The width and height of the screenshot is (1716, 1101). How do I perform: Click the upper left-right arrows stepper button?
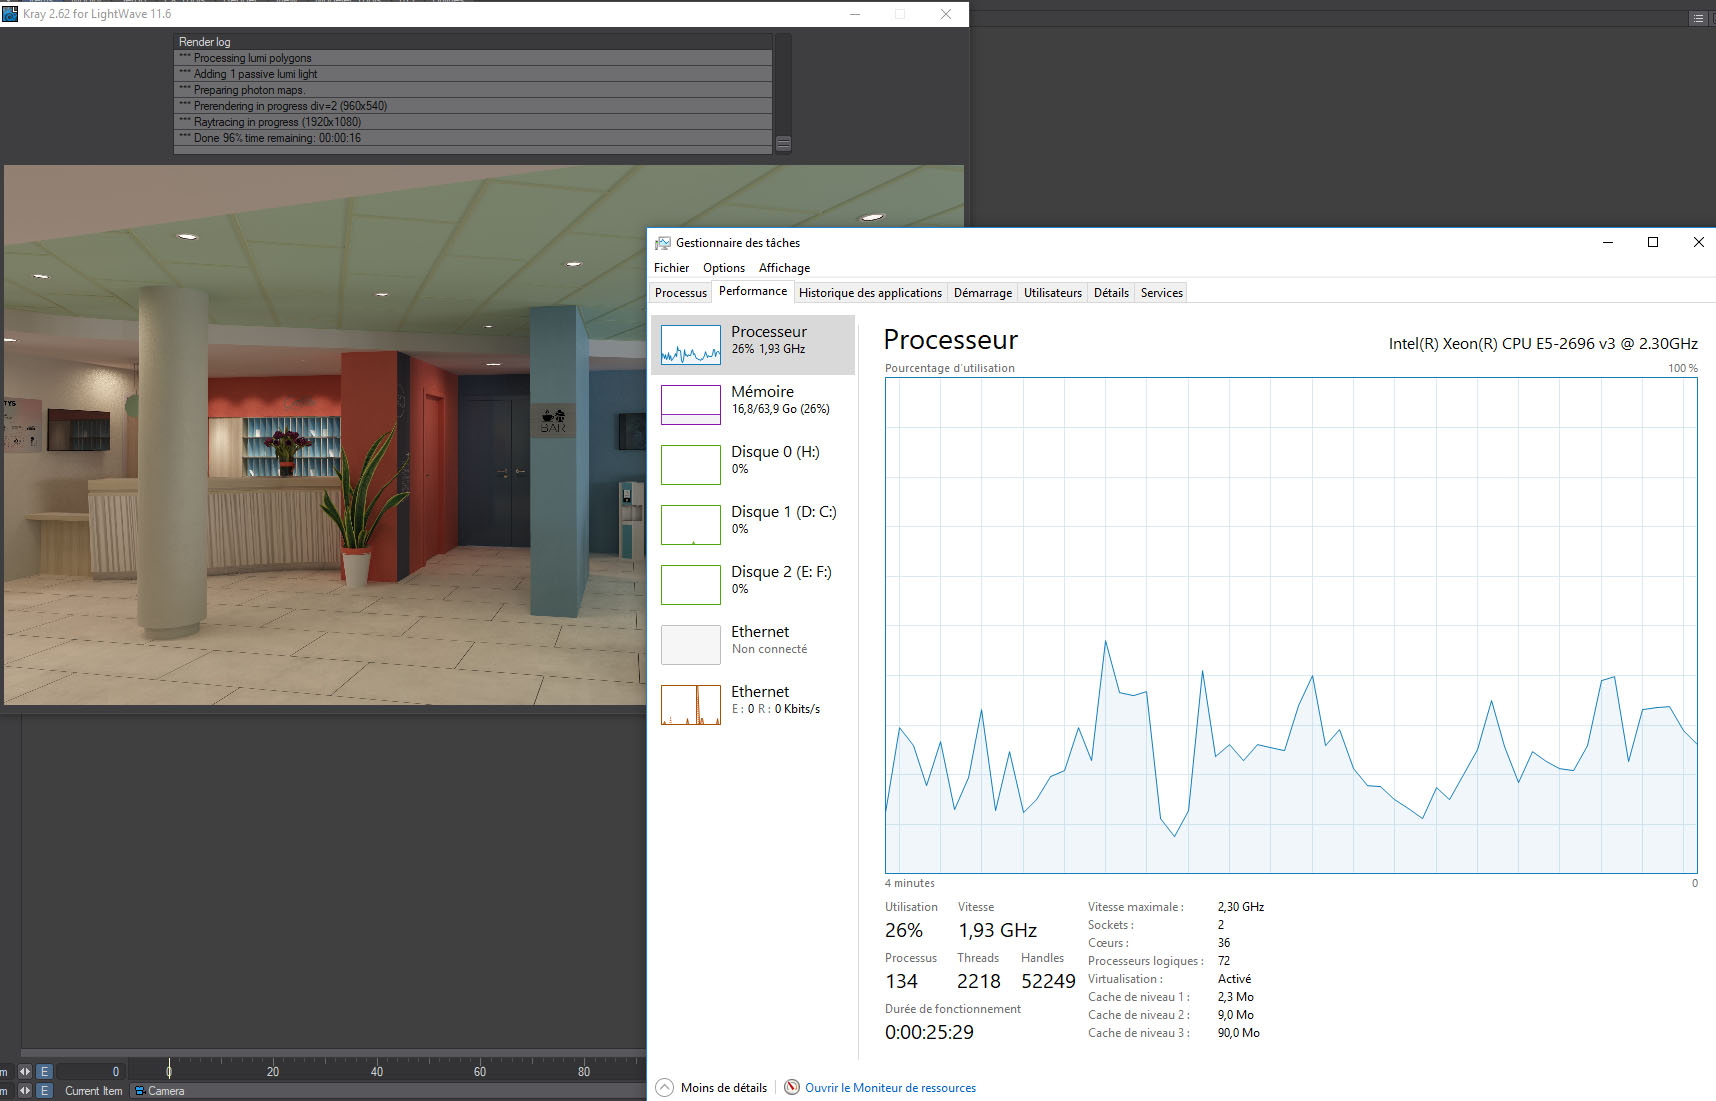[x=25, y=1071]
